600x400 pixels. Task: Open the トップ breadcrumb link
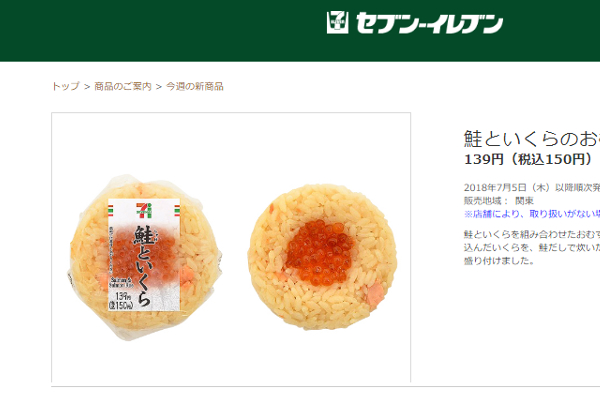(x=66, y=87)
